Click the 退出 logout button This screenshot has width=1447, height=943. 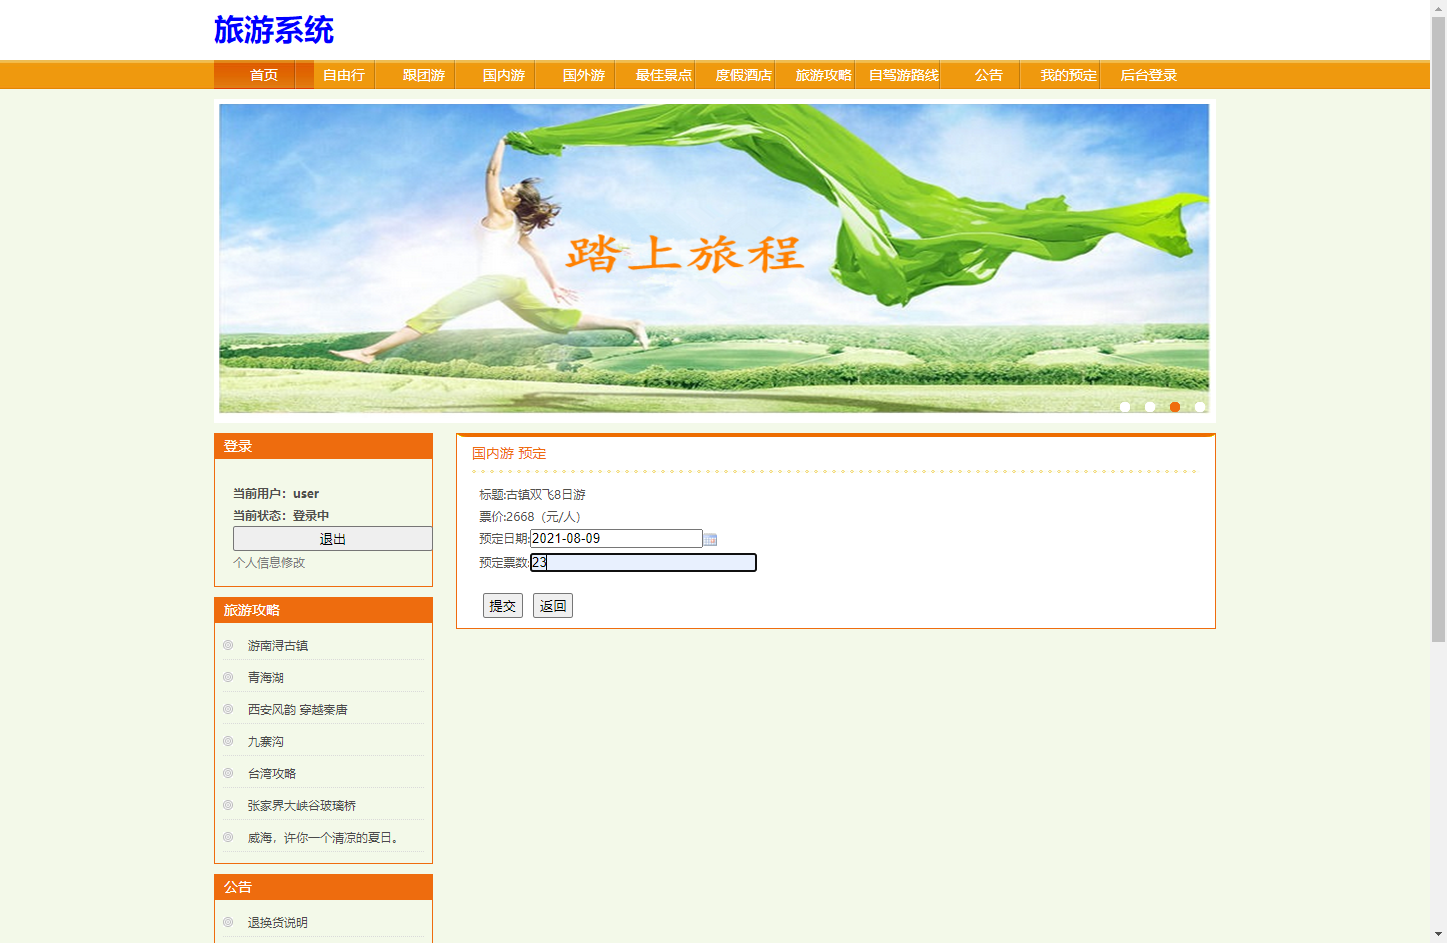(x=332, y=538)
